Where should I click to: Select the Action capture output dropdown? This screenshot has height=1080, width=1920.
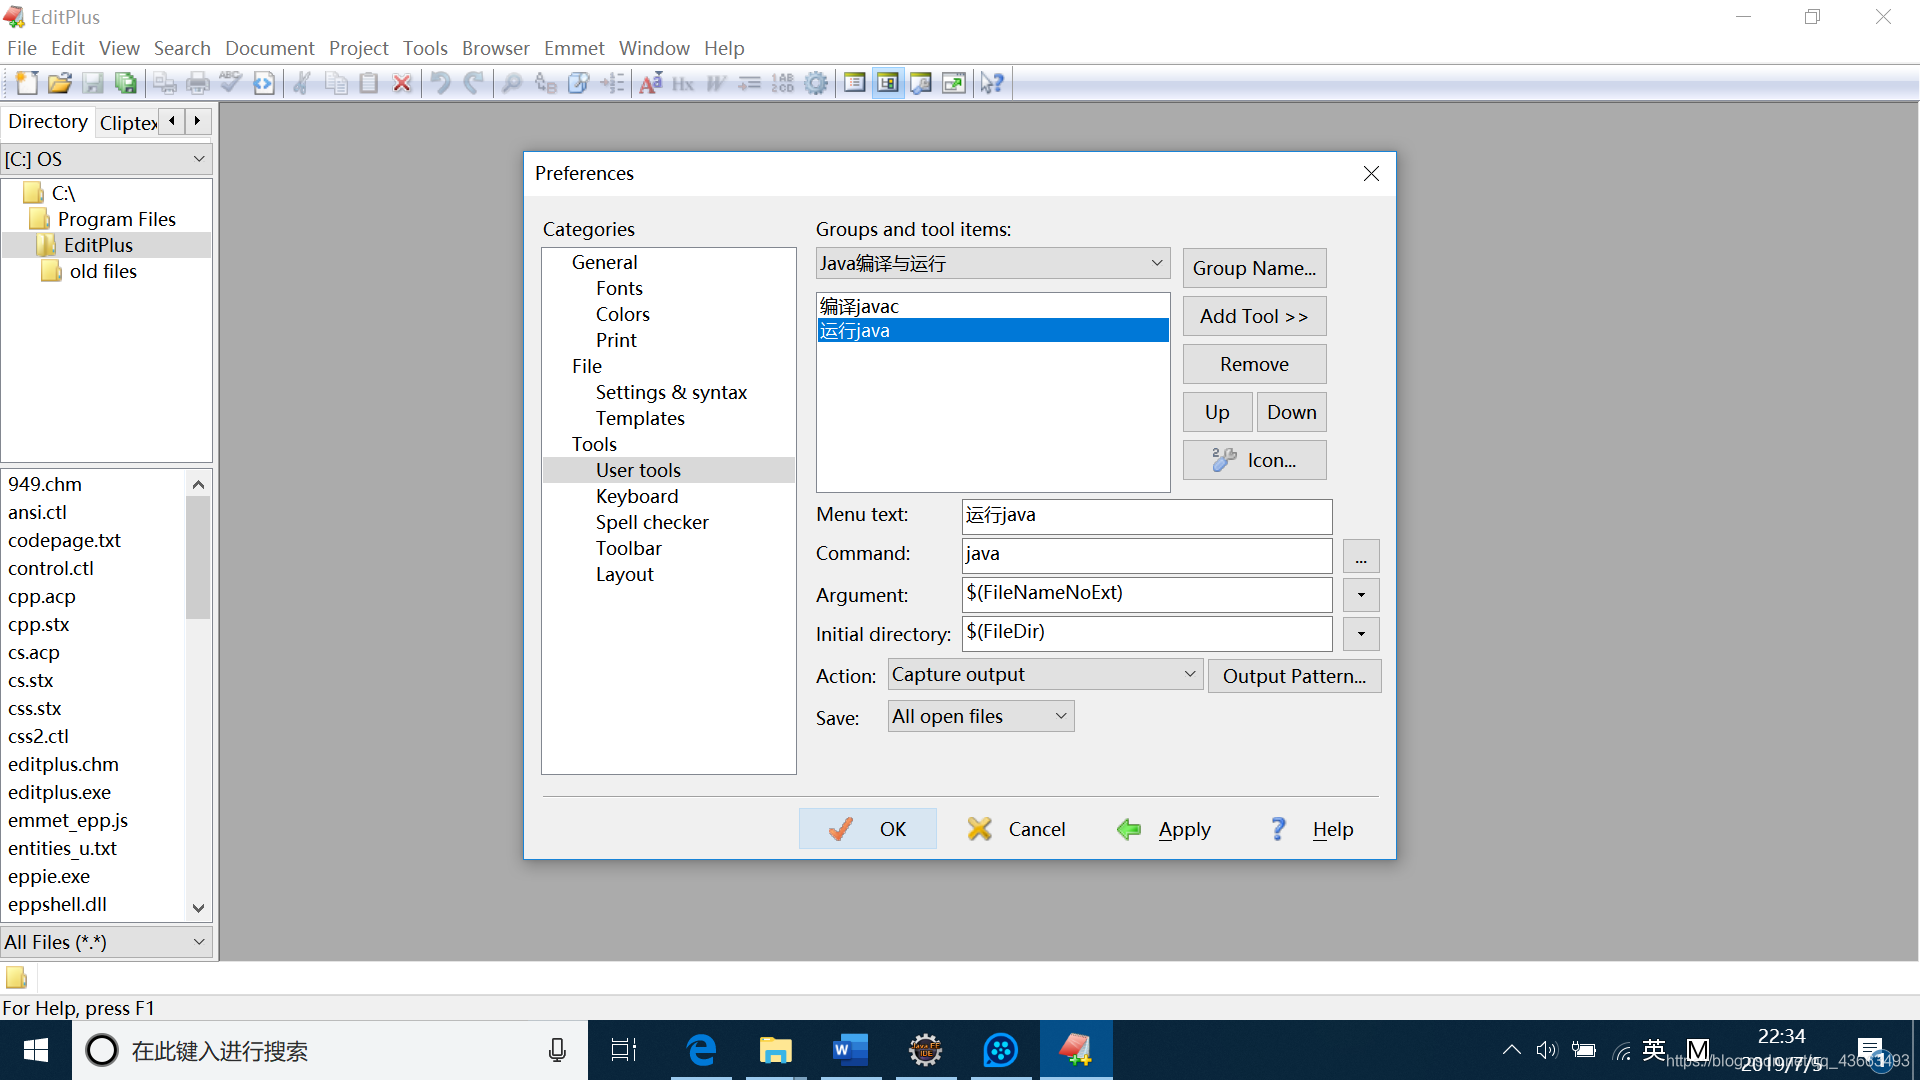[x=1040, y=674]
